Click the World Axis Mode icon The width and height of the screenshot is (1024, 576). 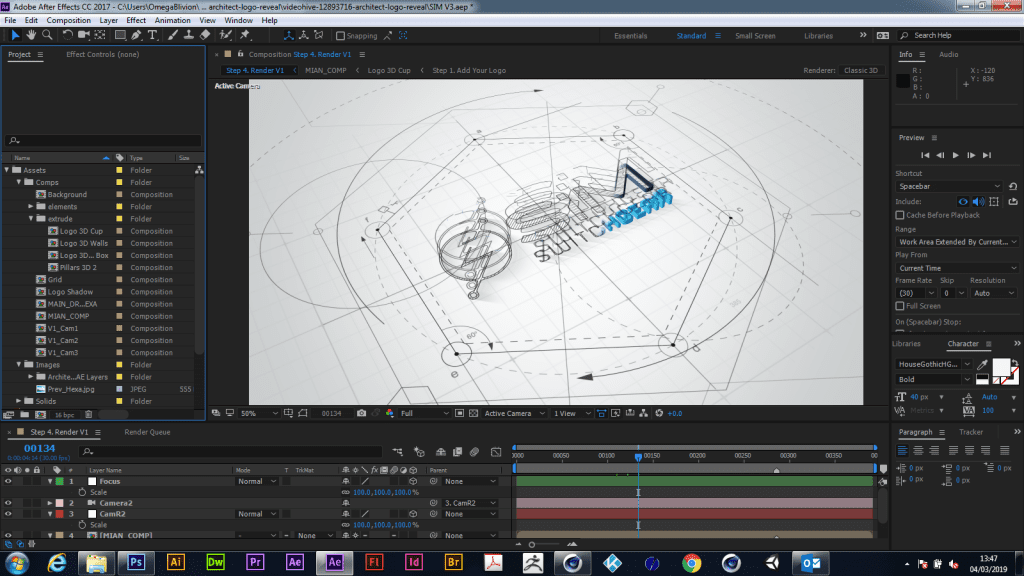[304, 35]
